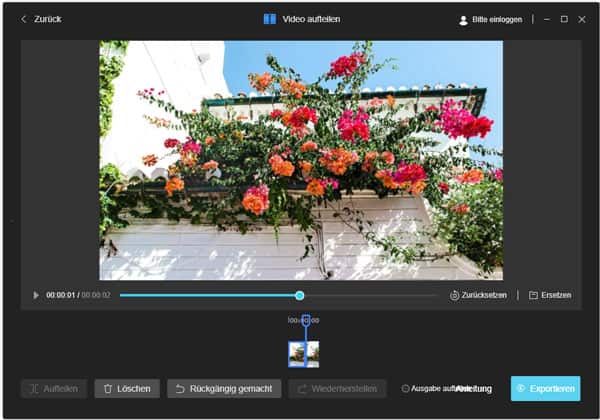This screenshot has width=600, height=420.
Task: Maximize the application window
Action: tap(564, 19)
